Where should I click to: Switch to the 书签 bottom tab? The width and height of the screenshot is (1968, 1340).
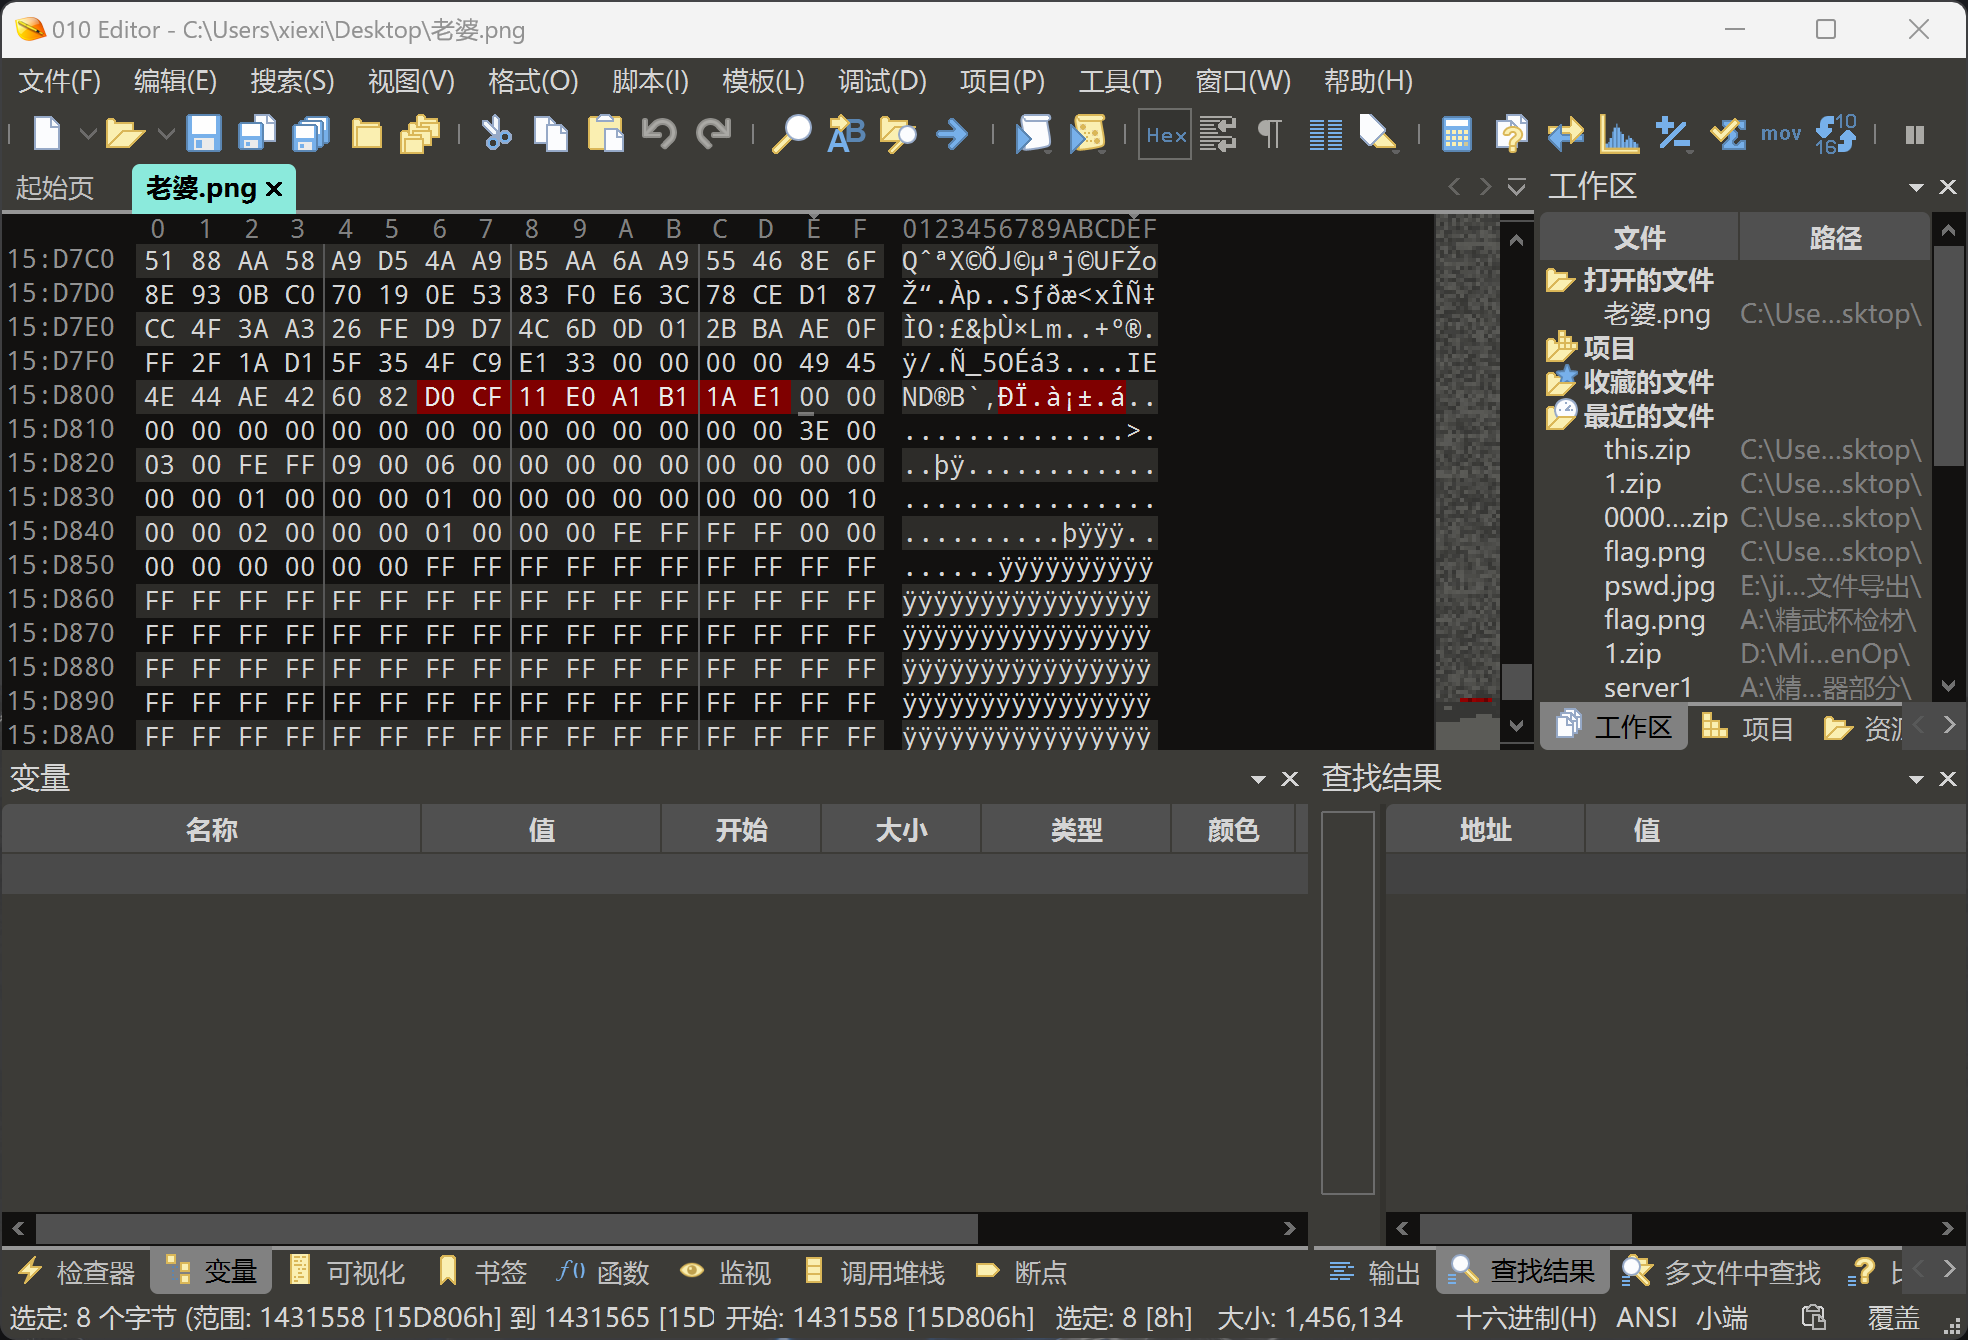point(483,1272)
